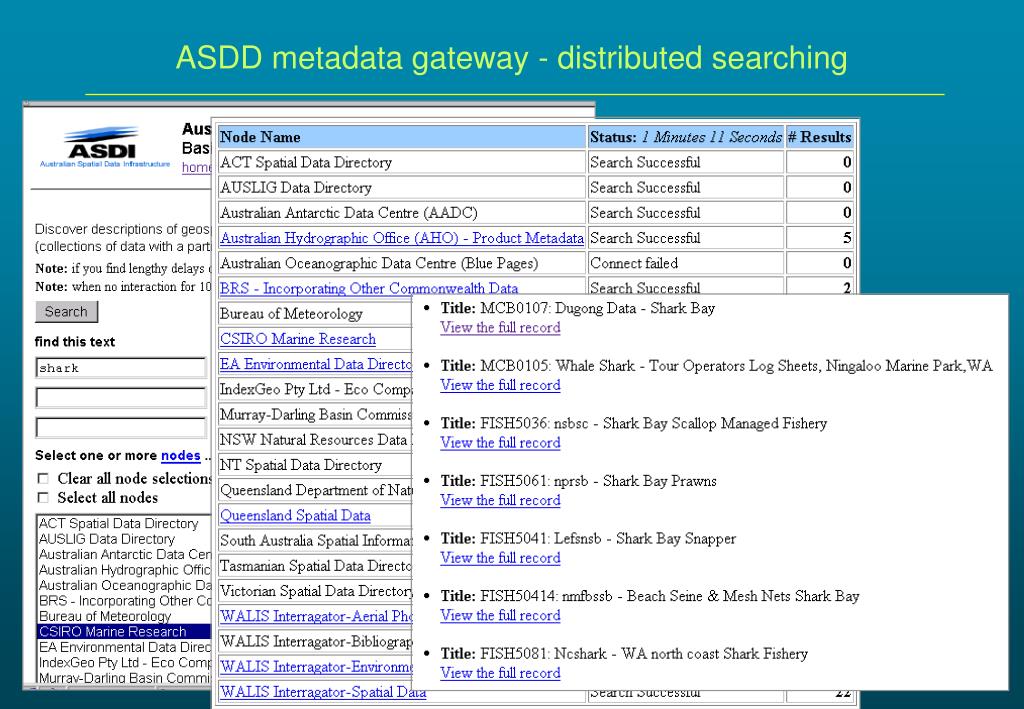View full record for MCB0105 Whale Shark
The height and width of the screenshot is (709, 1024).
[x=500, y=385]
